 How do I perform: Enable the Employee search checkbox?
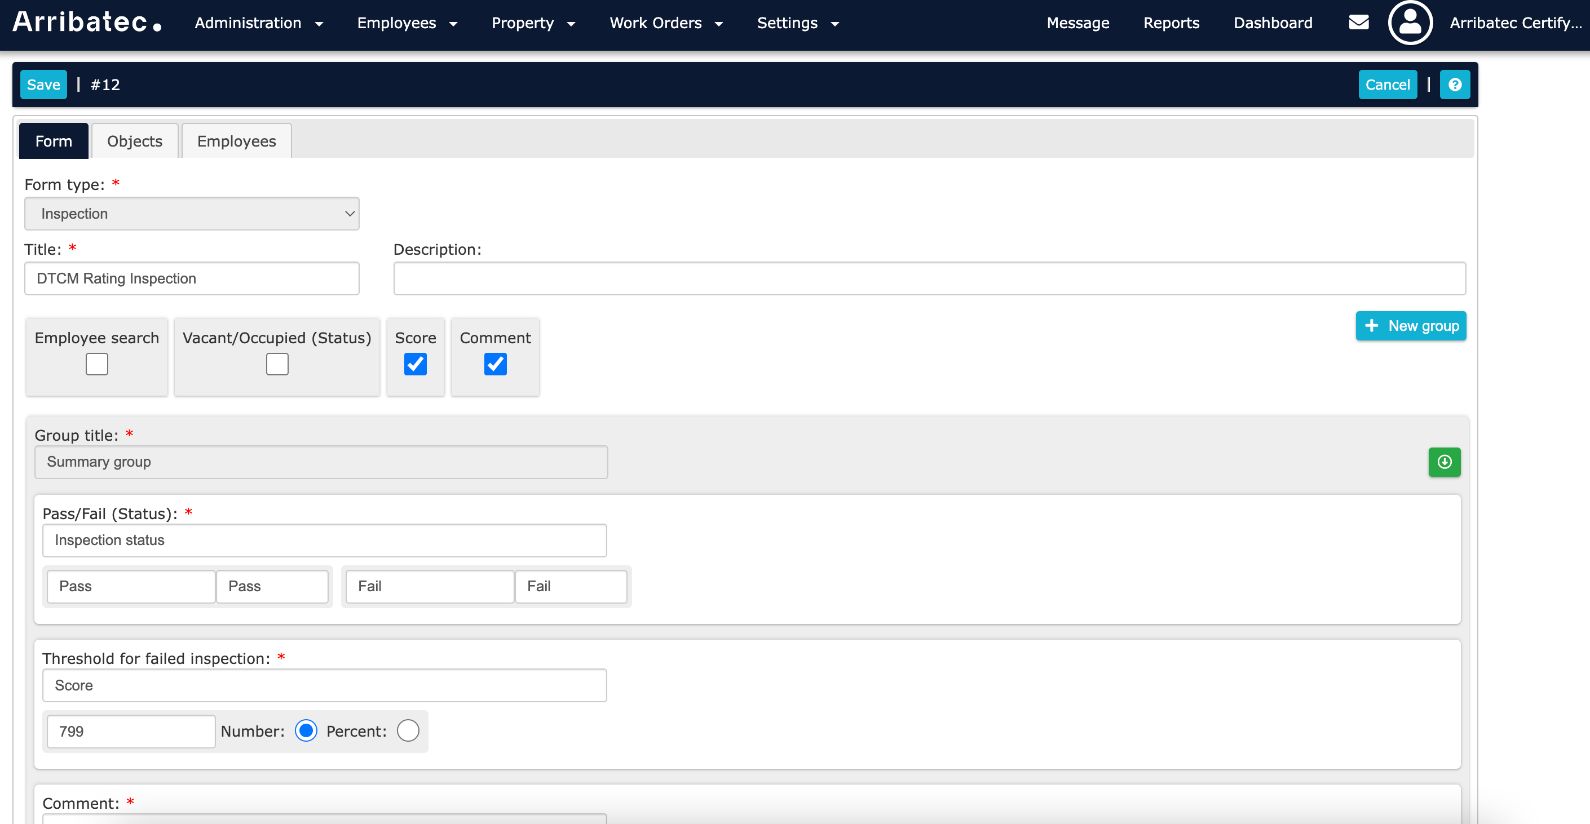tap(97, 365)
